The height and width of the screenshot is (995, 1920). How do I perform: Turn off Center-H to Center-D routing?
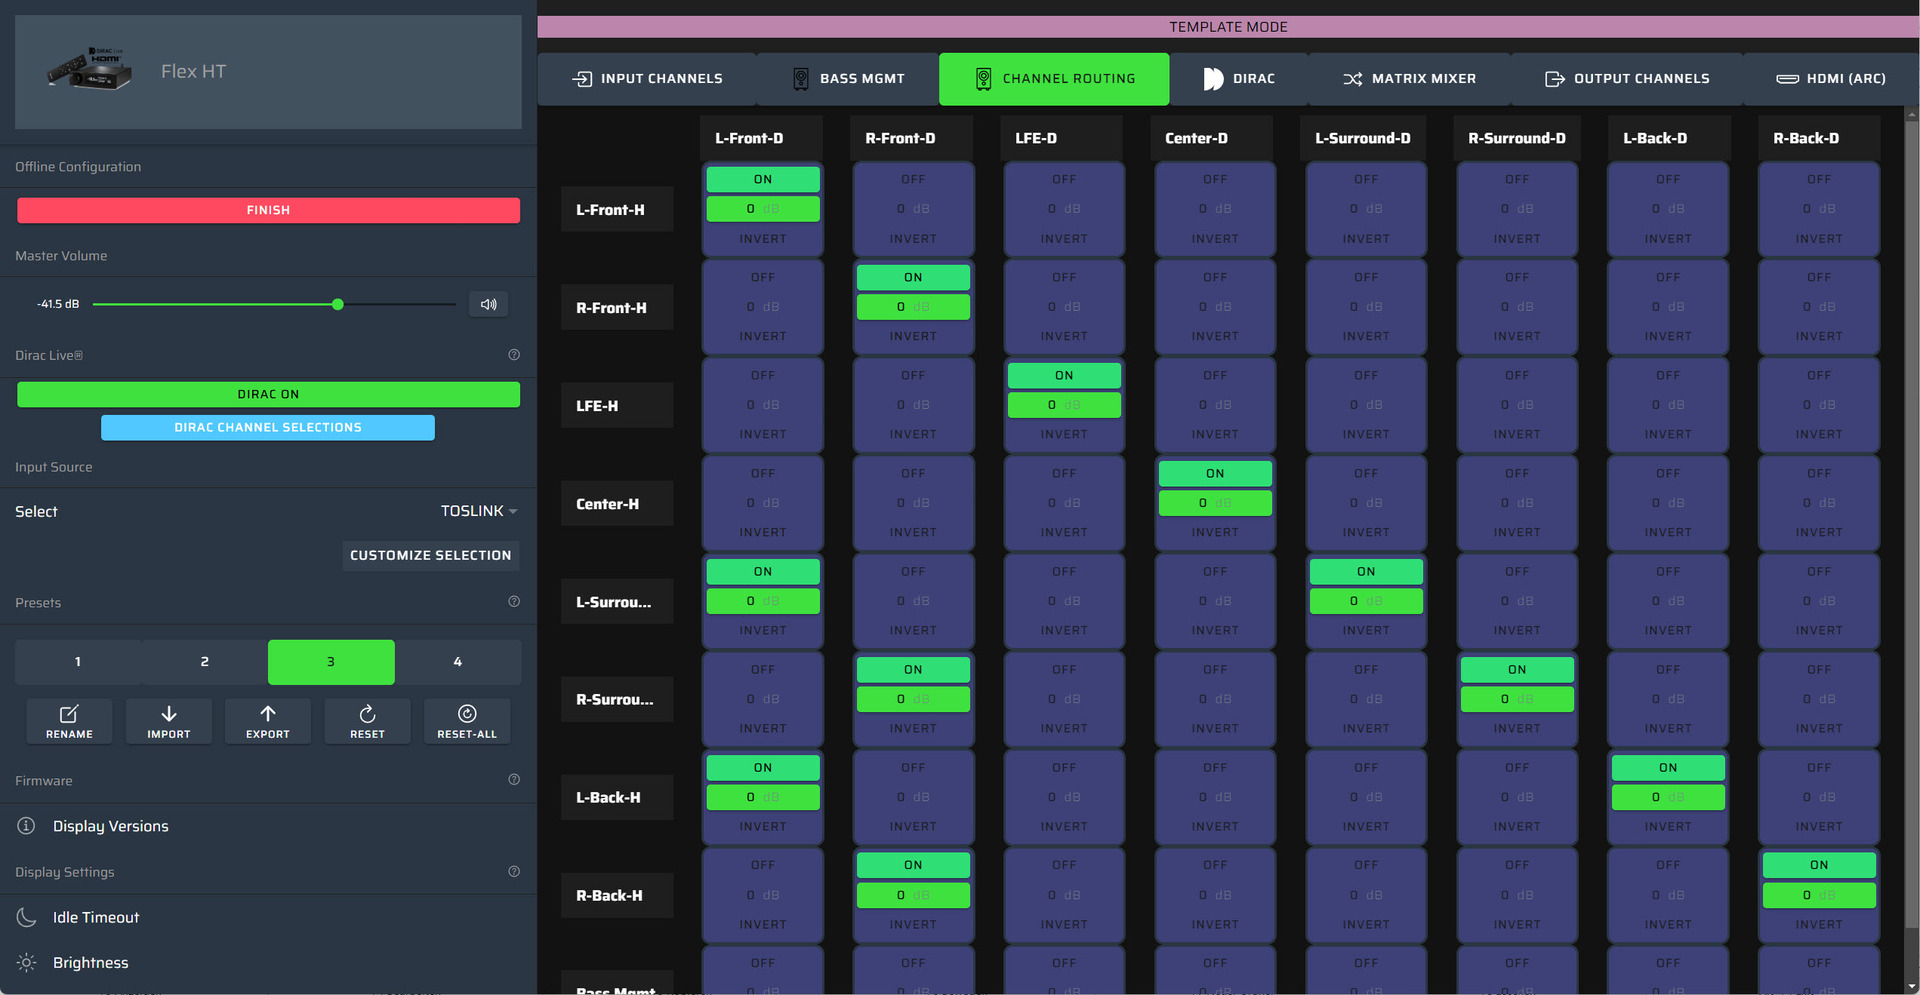(x=1215, y=473)
